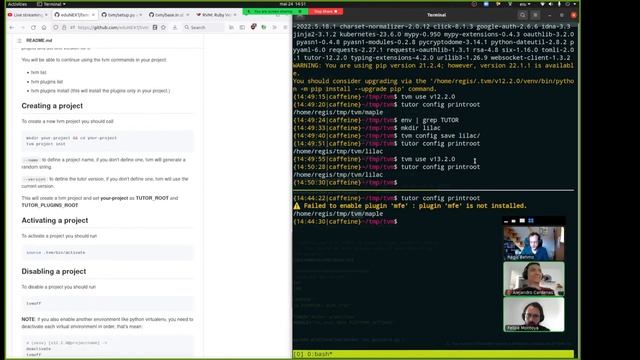Click the clock in the top bar
Image resolution: width=640 pixels, height=360 pixels.
point(293,4)
